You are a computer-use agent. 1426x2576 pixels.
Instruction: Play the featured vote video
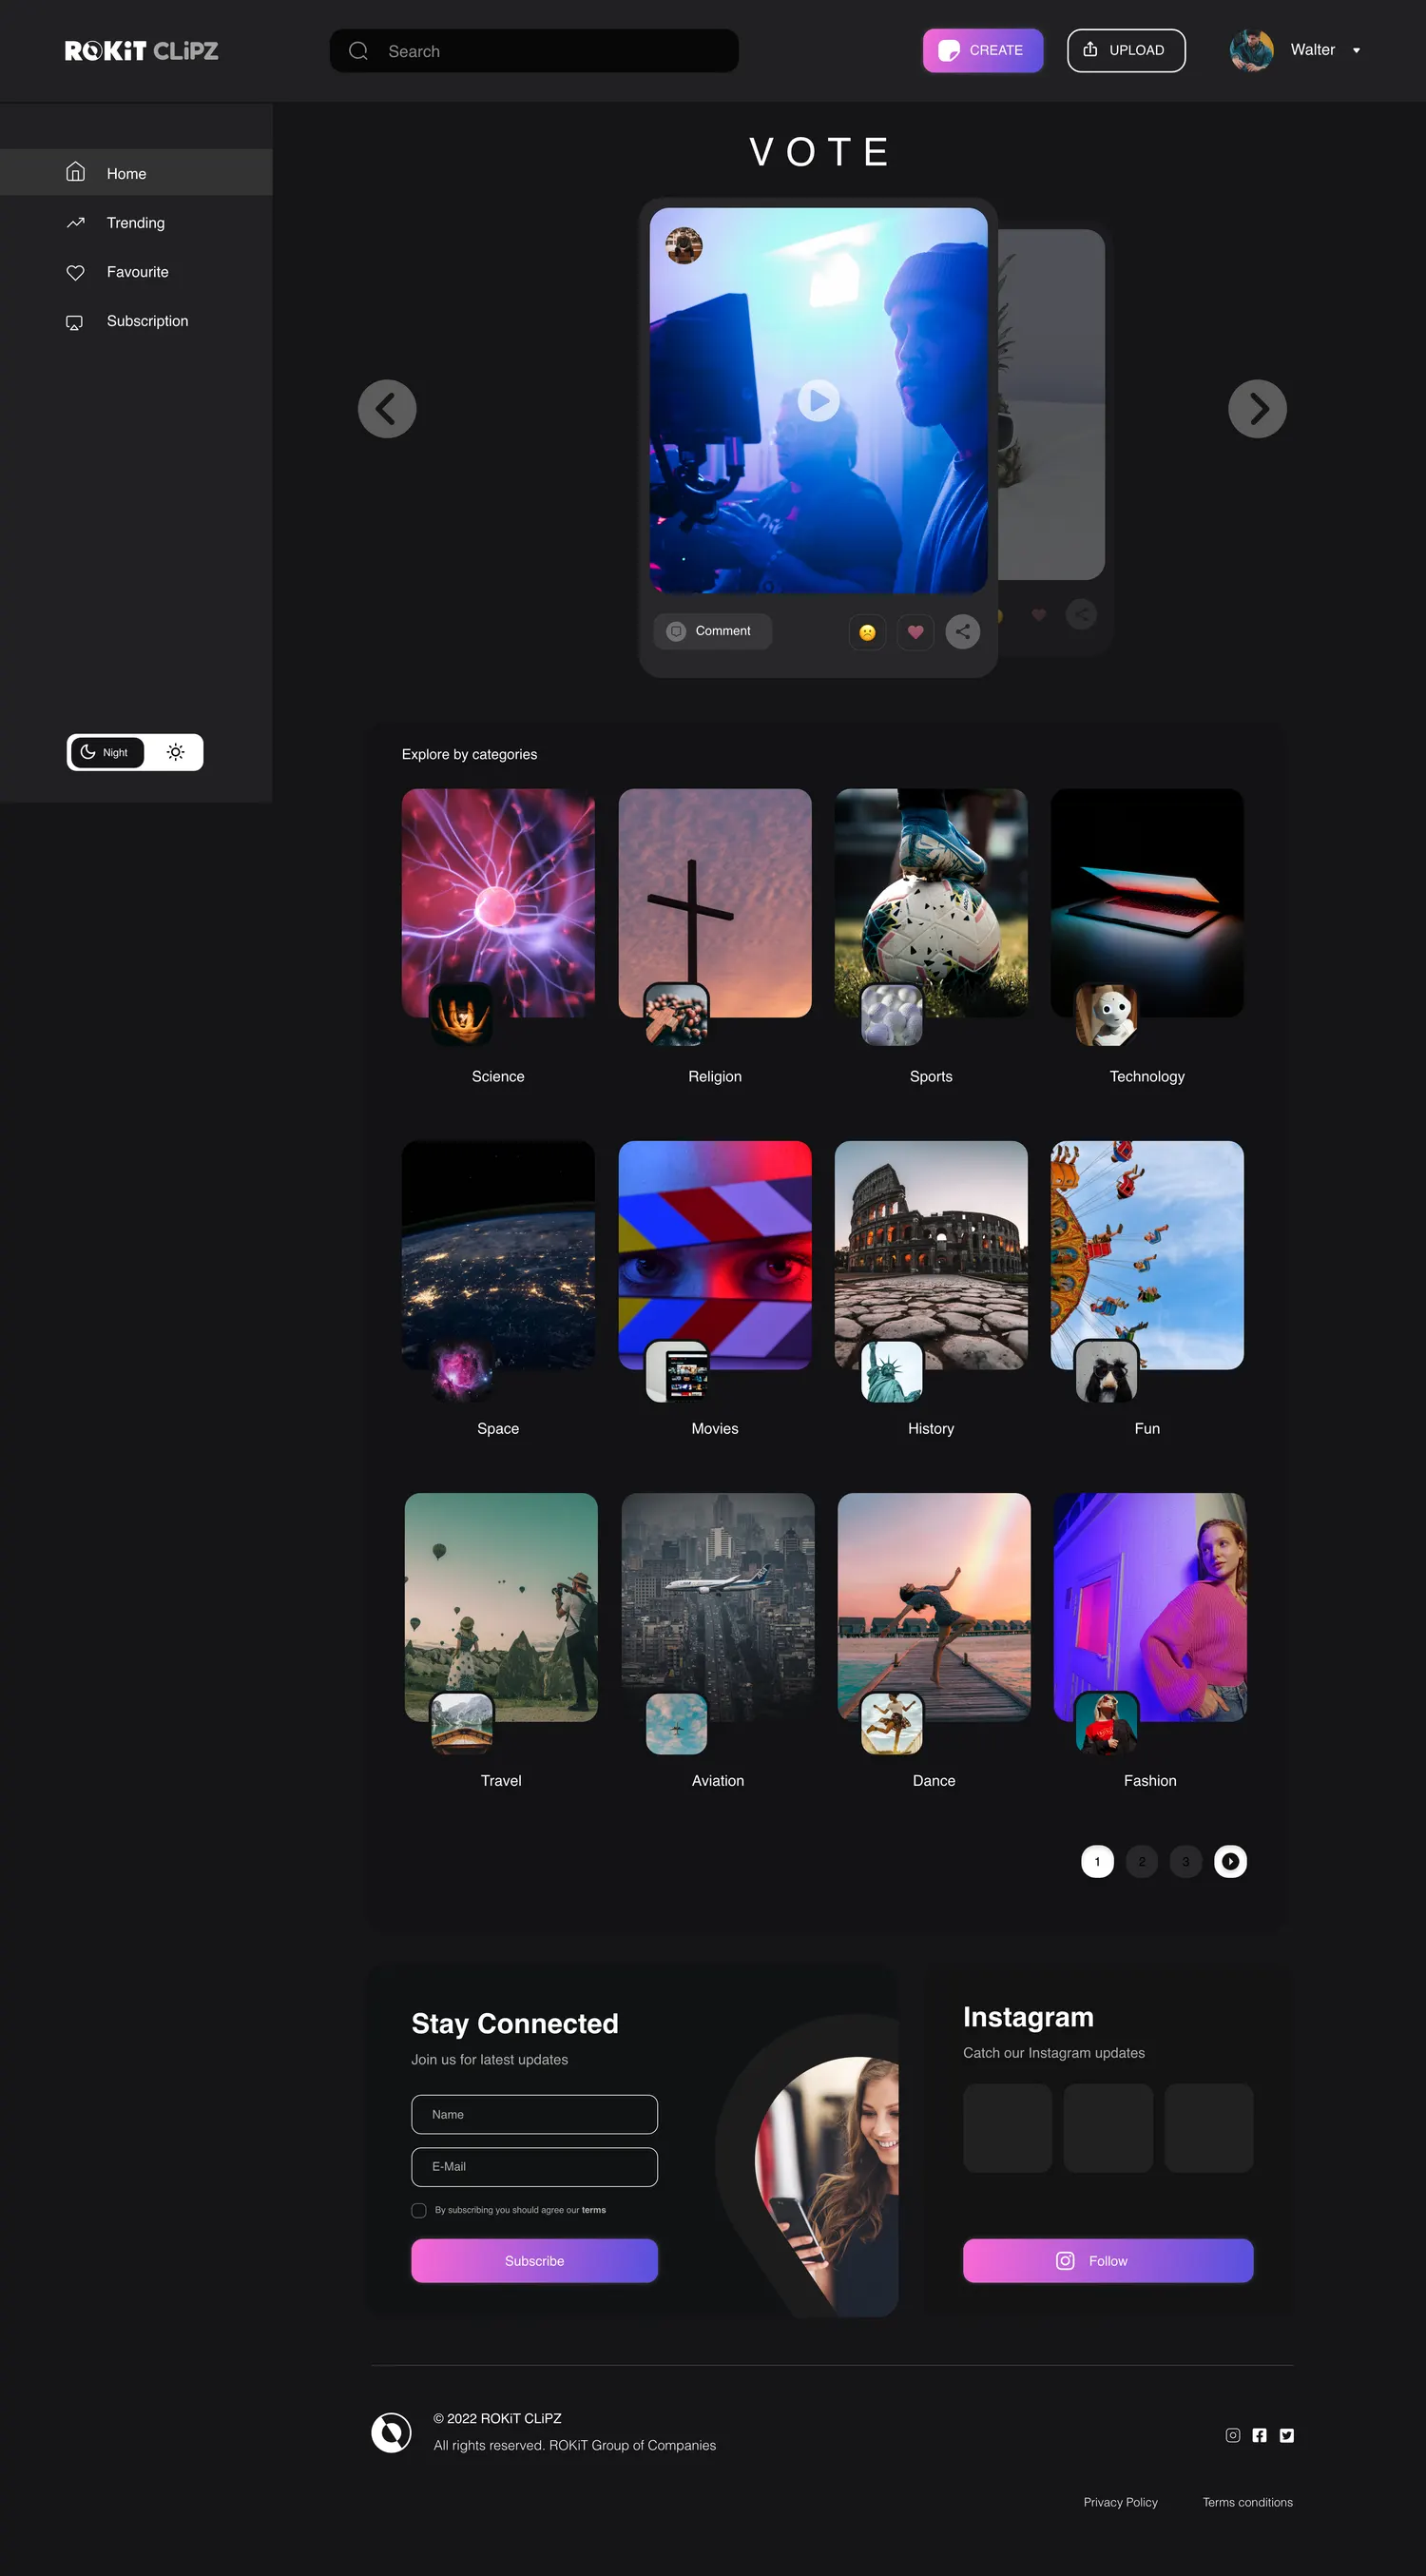[x=818, y=401]
